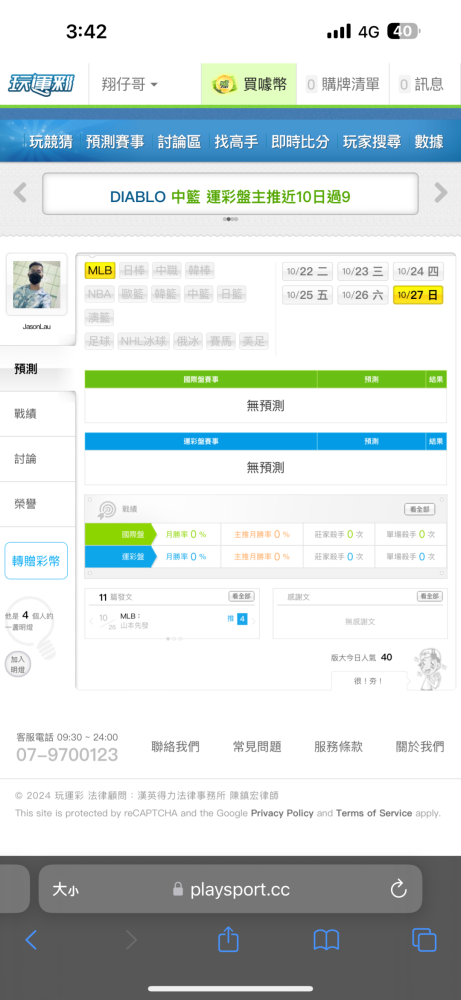Viewport: 461px width, 1000px height.
Task: Show next banner with right arrow
Action: click(441, 193)
